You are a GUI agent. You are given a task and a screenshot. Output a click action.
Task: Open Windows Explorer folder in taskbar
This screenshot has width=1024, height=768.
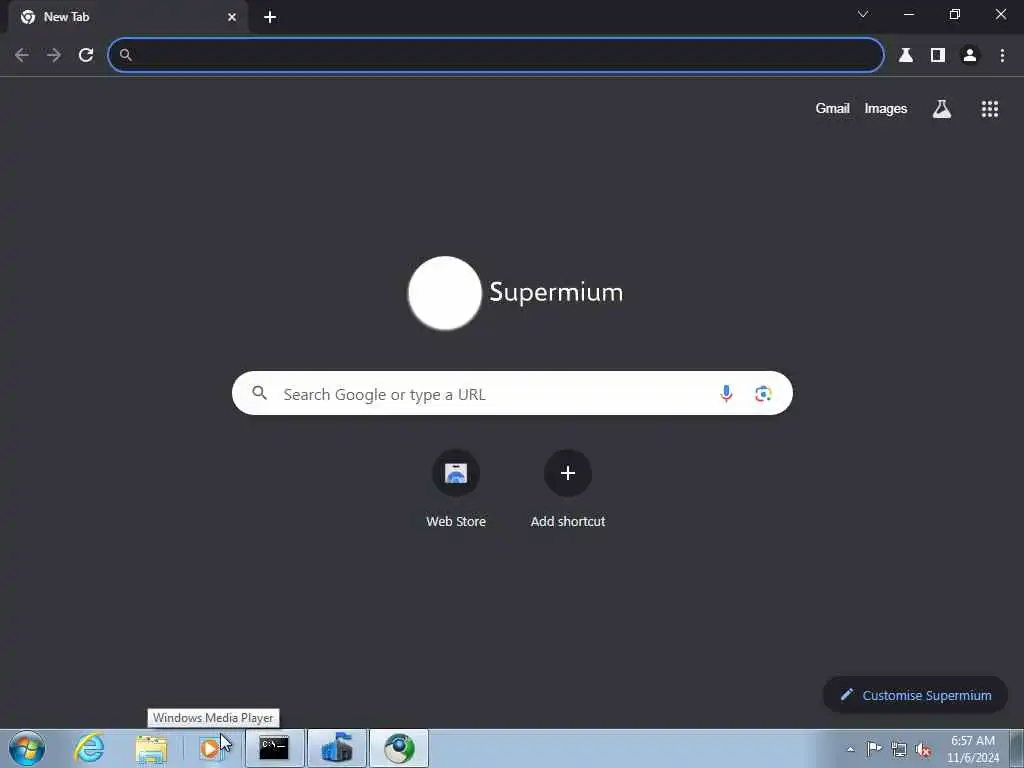tap(151, 748)
